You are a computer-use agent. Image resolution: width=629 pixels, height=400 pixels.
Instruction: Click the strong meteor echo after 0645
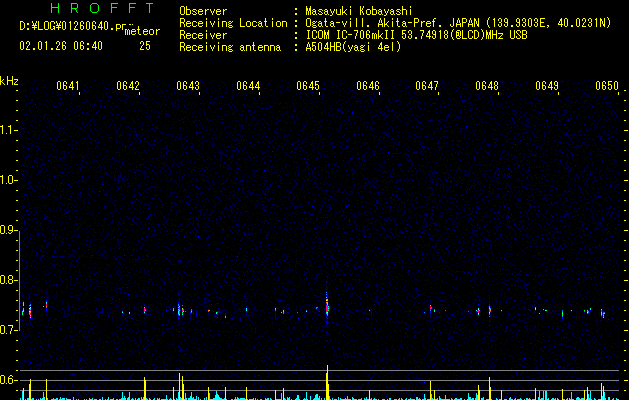tap(327, 308)
